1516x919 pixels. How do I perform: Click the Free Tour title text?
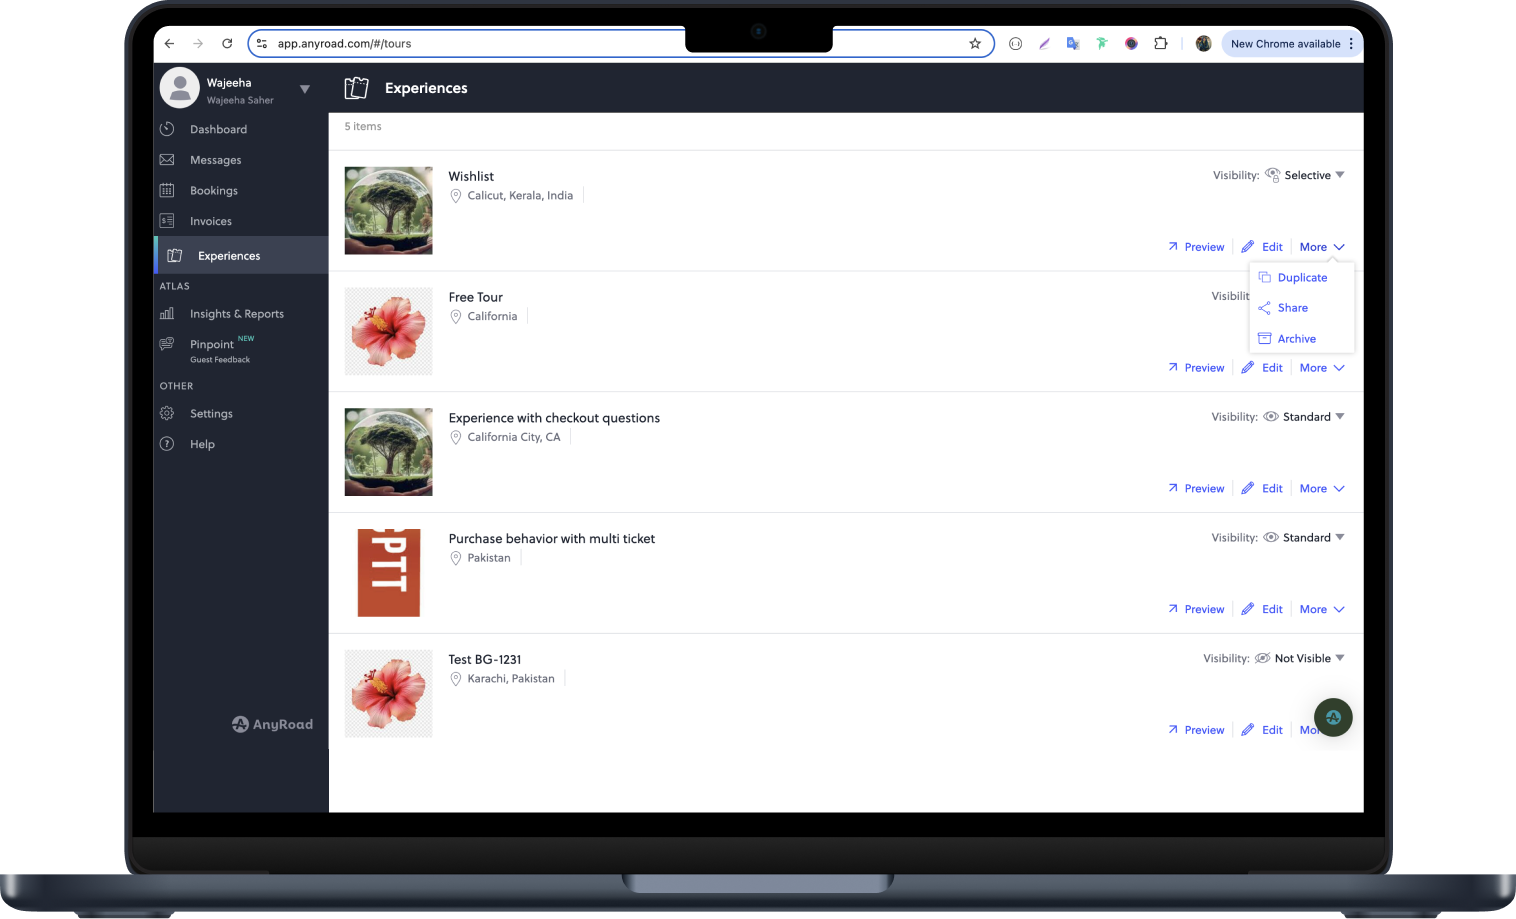click(x=475, y=297)
